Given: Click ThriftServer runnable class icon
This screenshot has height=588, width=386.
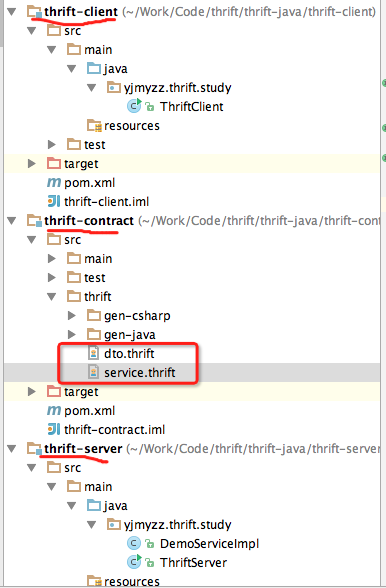Looking at the screenshot, I should [x=134, y=562].
